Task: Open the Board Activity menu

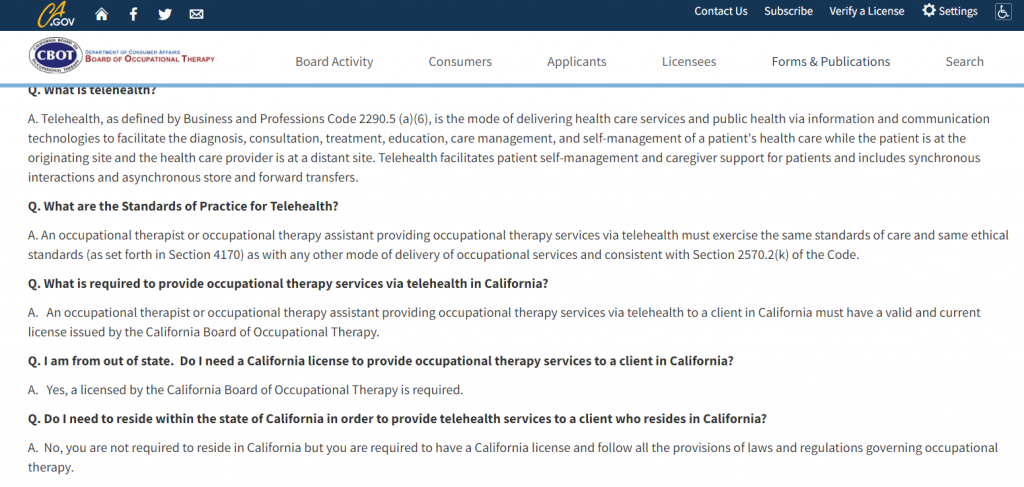Action: [x=334, y=61]
